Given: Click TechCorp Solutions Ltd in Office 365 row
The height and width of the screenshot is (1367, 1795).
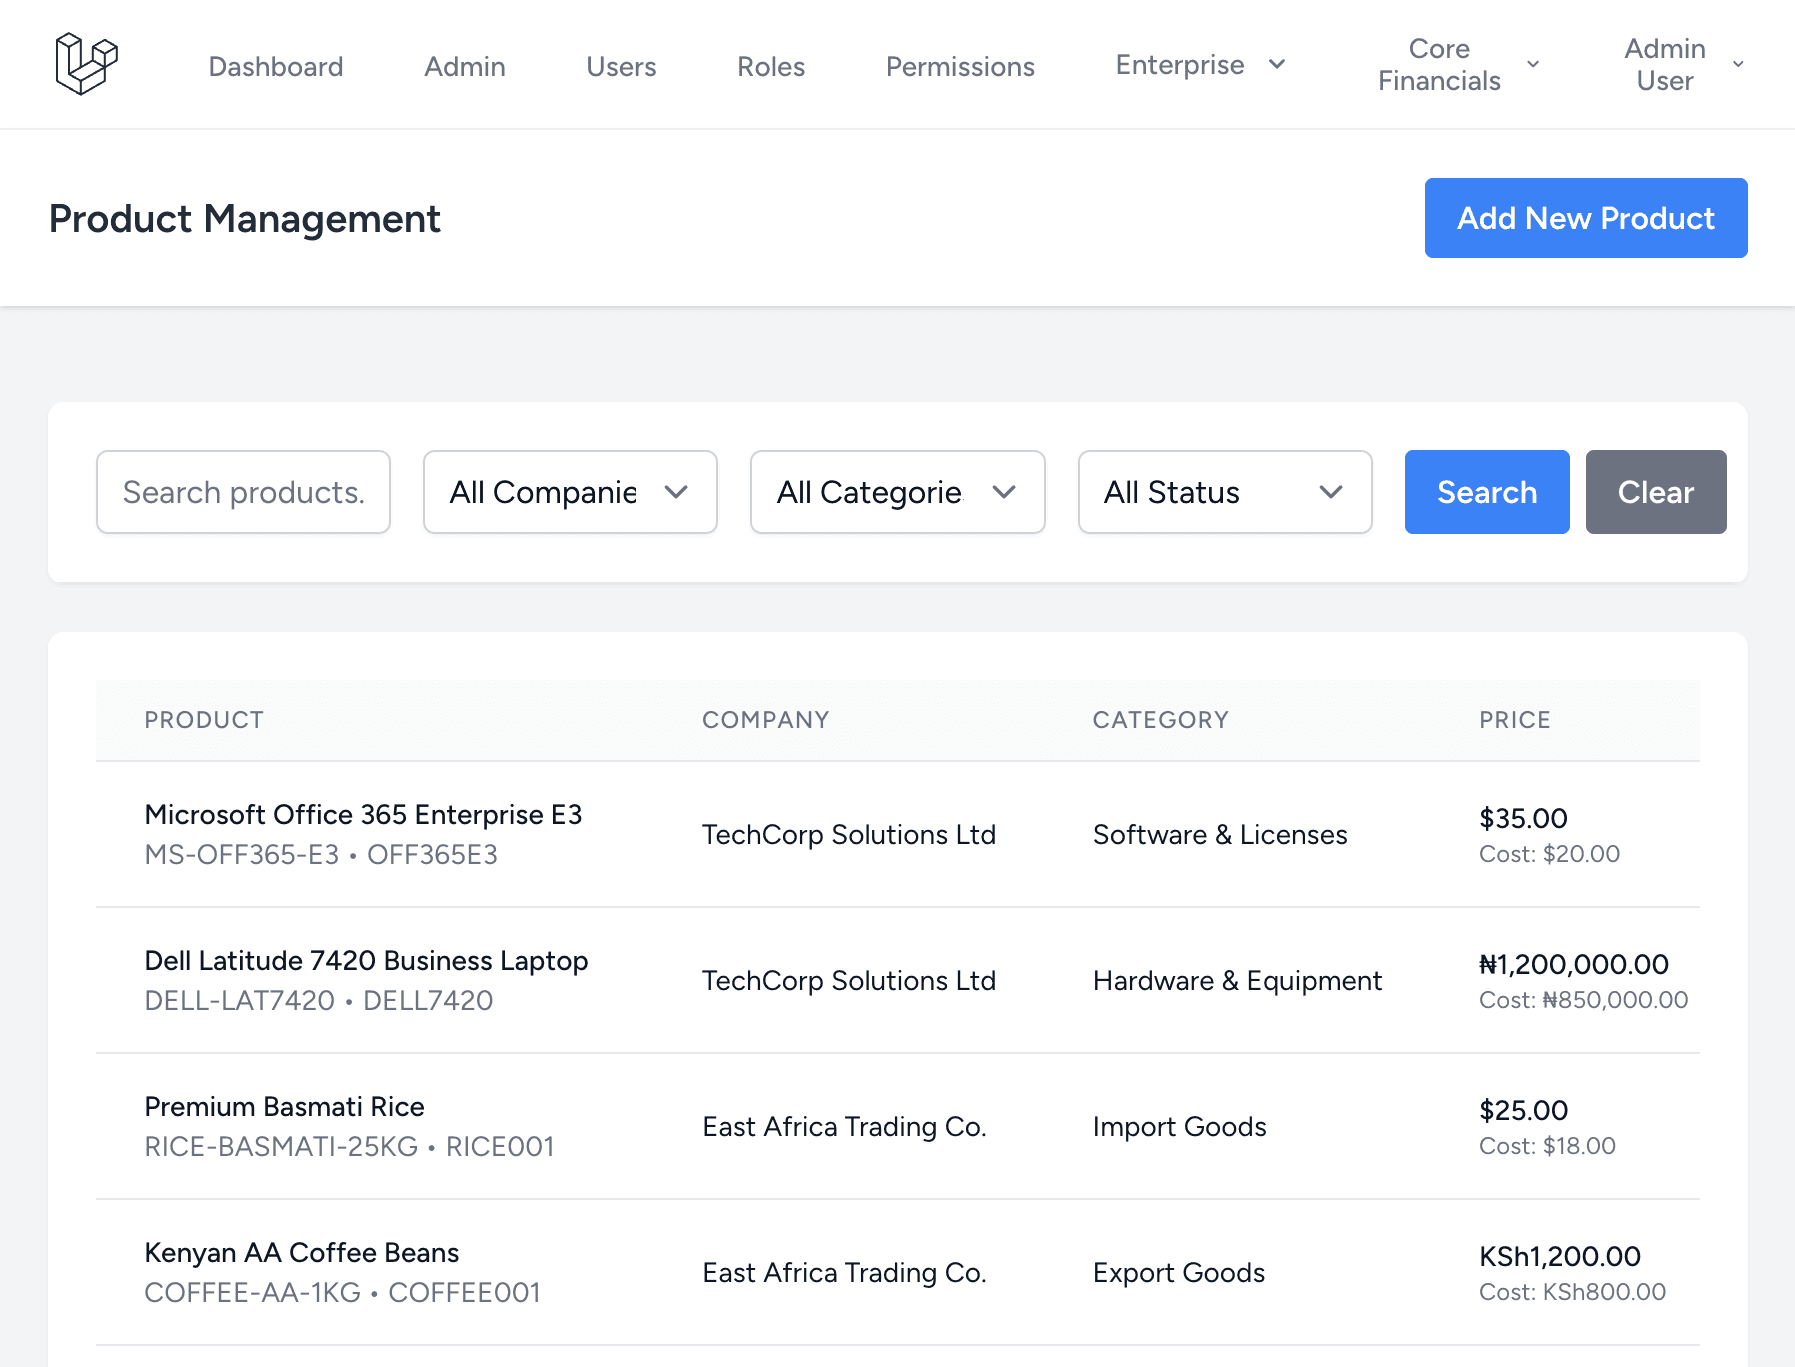Looking at the screenshot, I should pyautogui.click(x=849, y=834).
